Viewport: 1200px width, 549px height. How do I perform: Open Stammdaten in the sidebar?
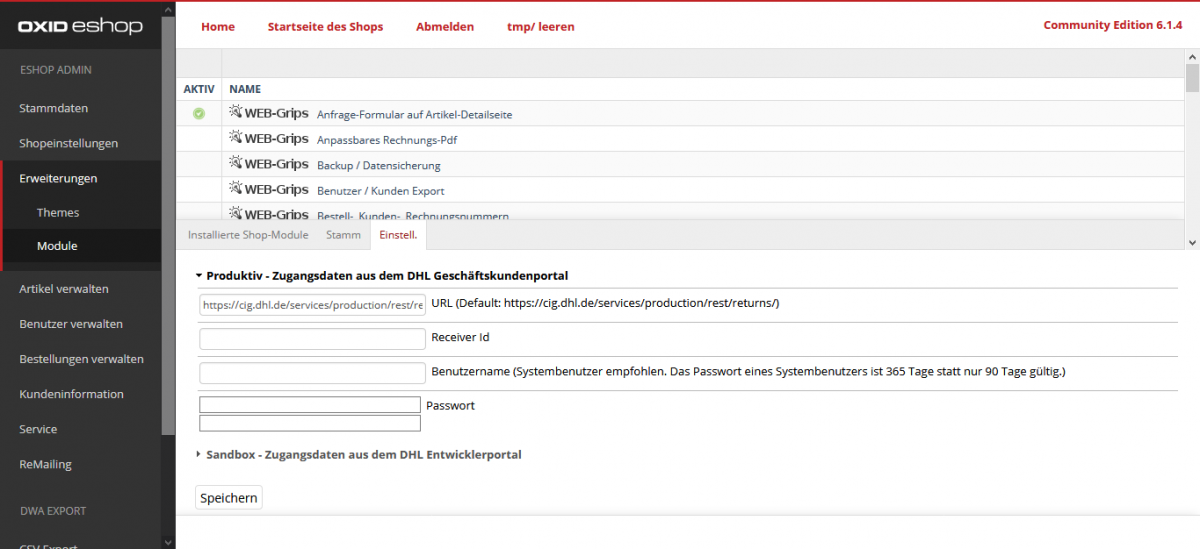pos(53,108)
